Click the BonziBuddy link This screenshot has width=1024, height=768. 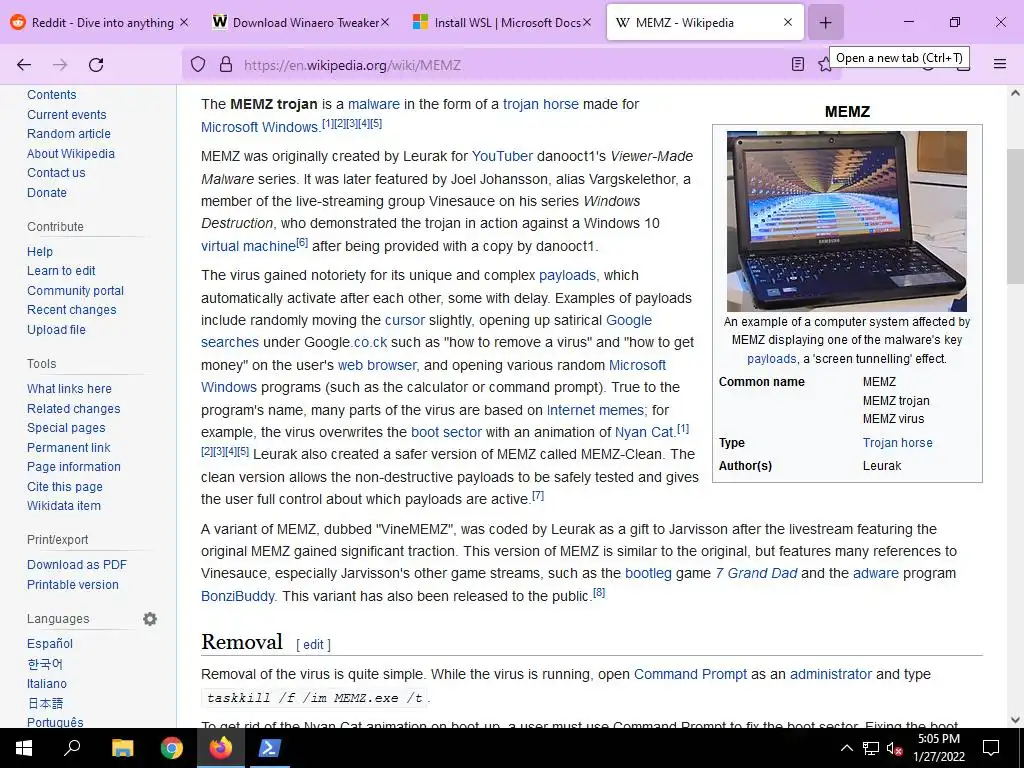pos(238,596)
